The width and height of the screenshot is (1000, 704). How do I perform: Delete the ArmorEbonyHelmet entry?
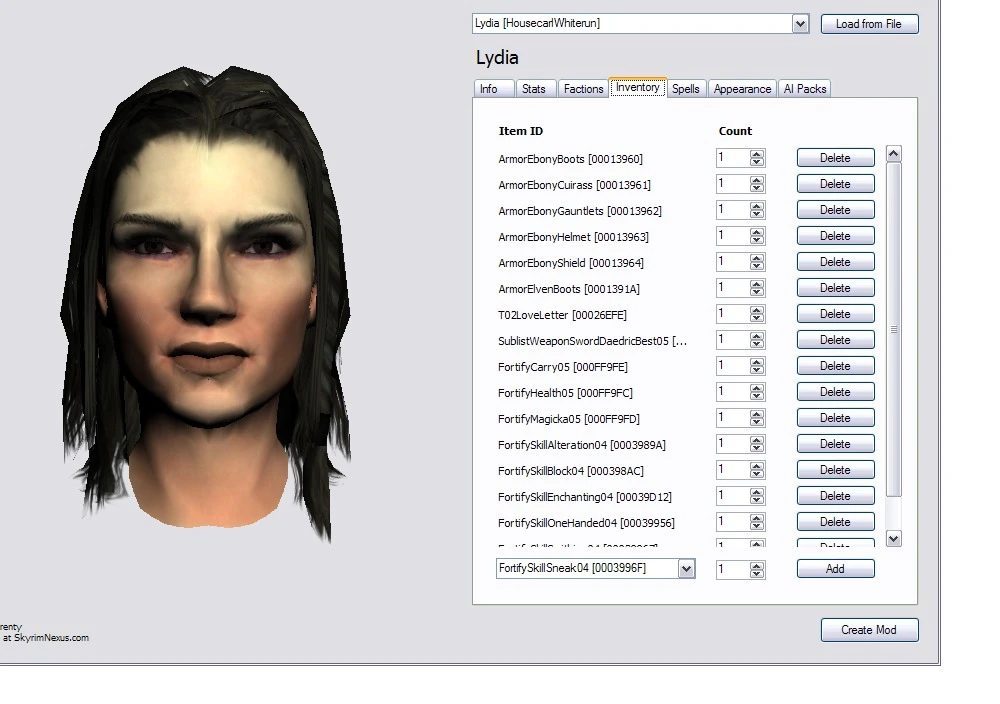[x=835, y=237]
